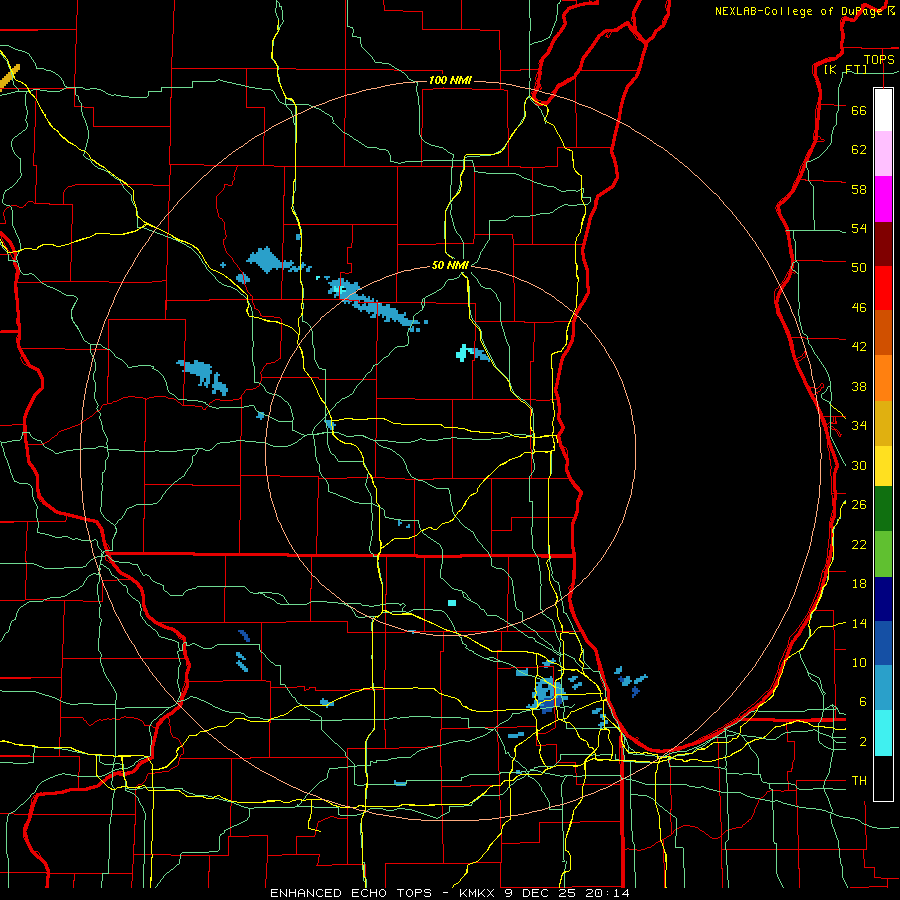This screenshot has width=900, height=900.
Task: Click the 30 scale value
Action: [859, 465]
